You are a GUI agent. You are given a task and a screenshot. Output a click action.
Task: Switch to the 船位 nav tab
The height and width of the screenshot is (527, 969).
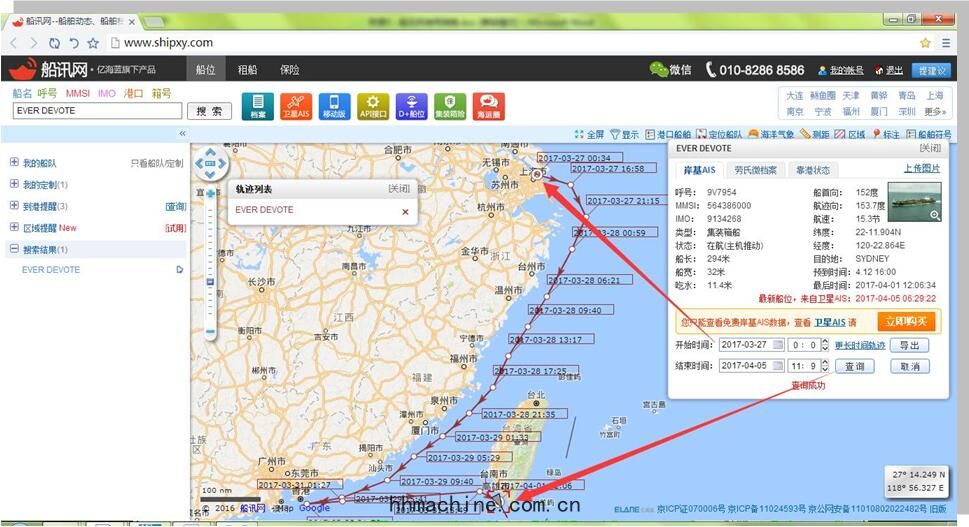[x=206, y=70]
